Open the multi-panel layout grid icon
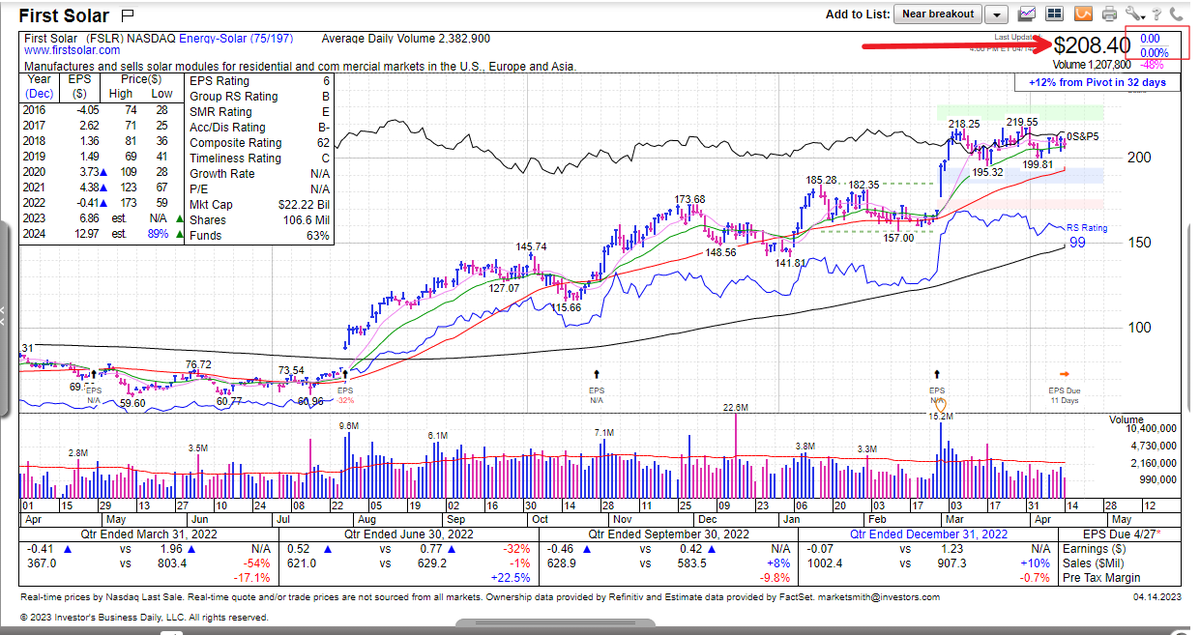This screenshot has width=1200, height=635. (x=1053, y=14)
